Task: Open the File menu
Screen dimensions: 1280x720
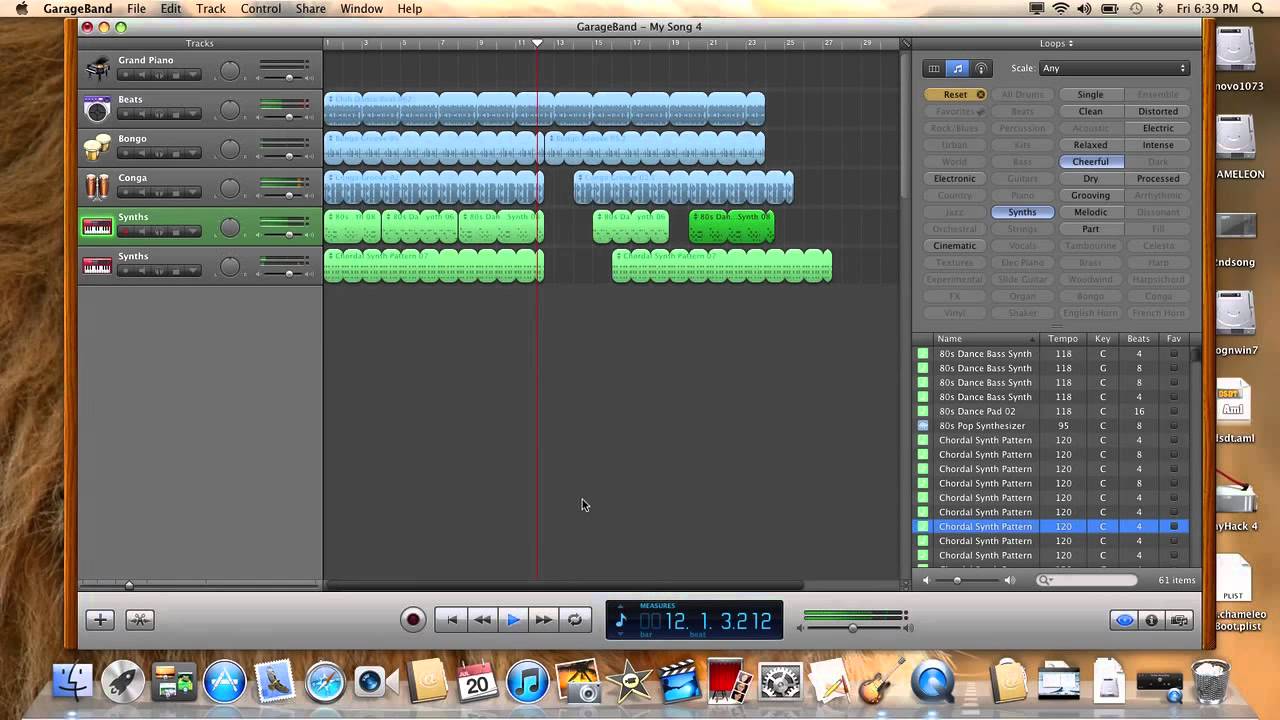Action: click(x=136, y=8)
